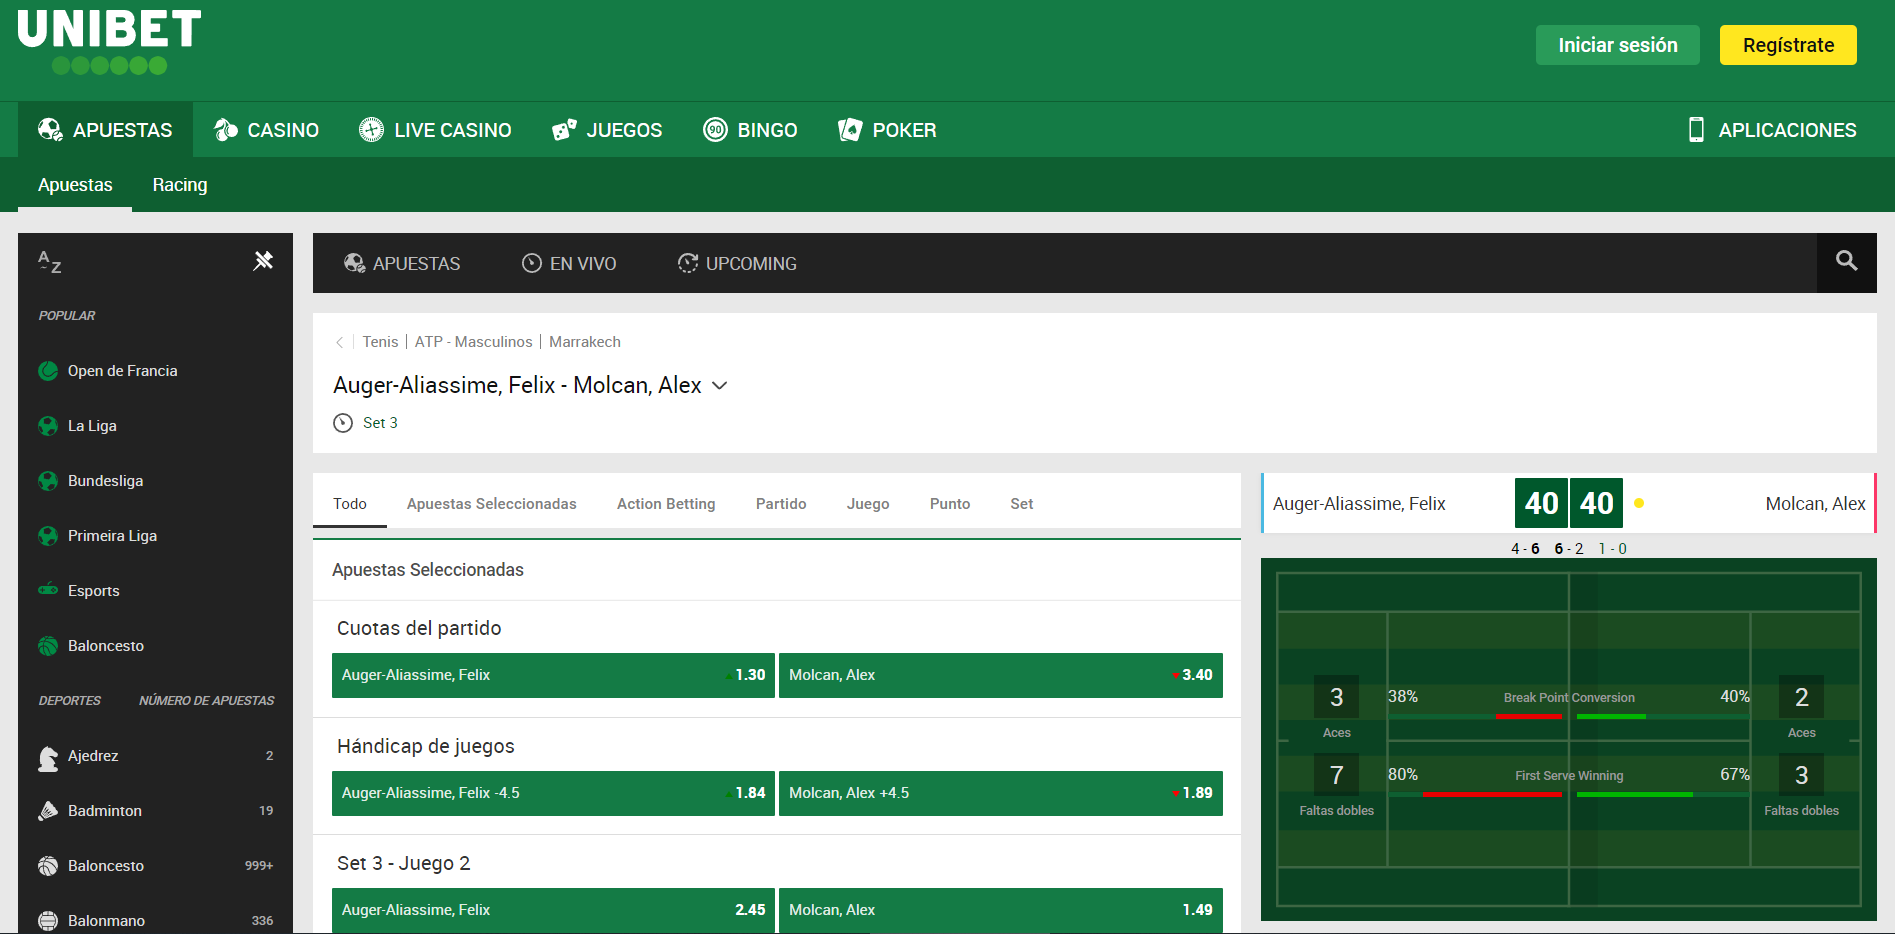Expand the Auger-Aliassime vs Molcan match dropdown

click(x=719, y=386)
